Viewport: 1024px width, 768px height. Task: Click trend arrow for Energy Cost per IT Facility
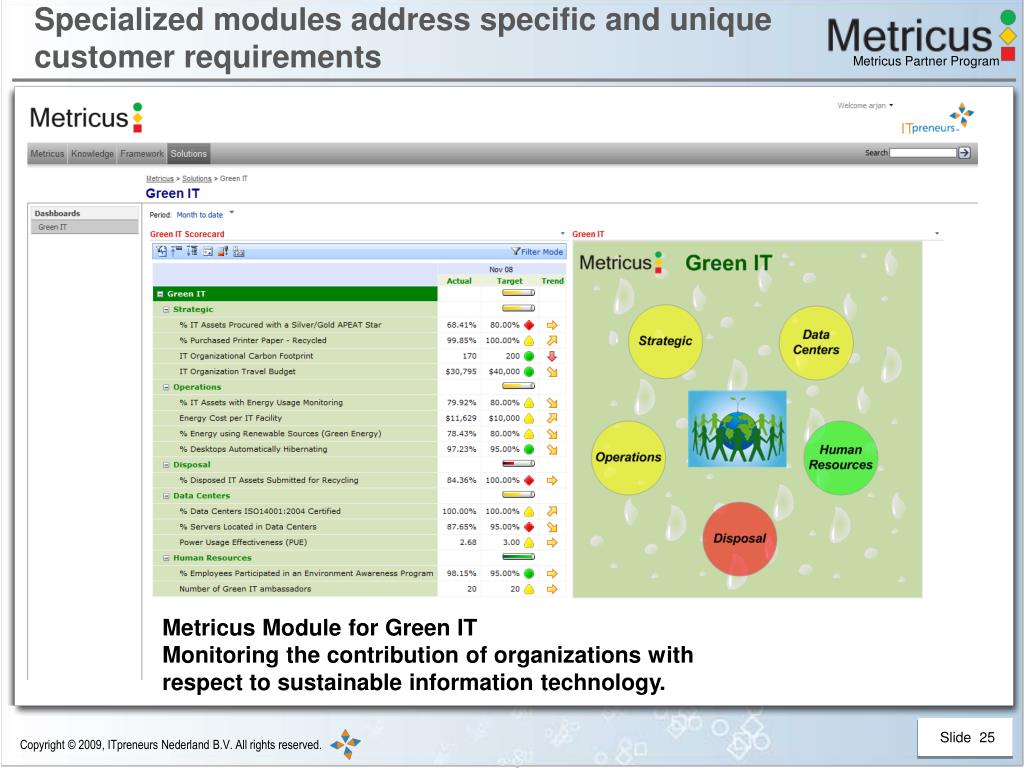pyautogui.click(x=552, y=419)
